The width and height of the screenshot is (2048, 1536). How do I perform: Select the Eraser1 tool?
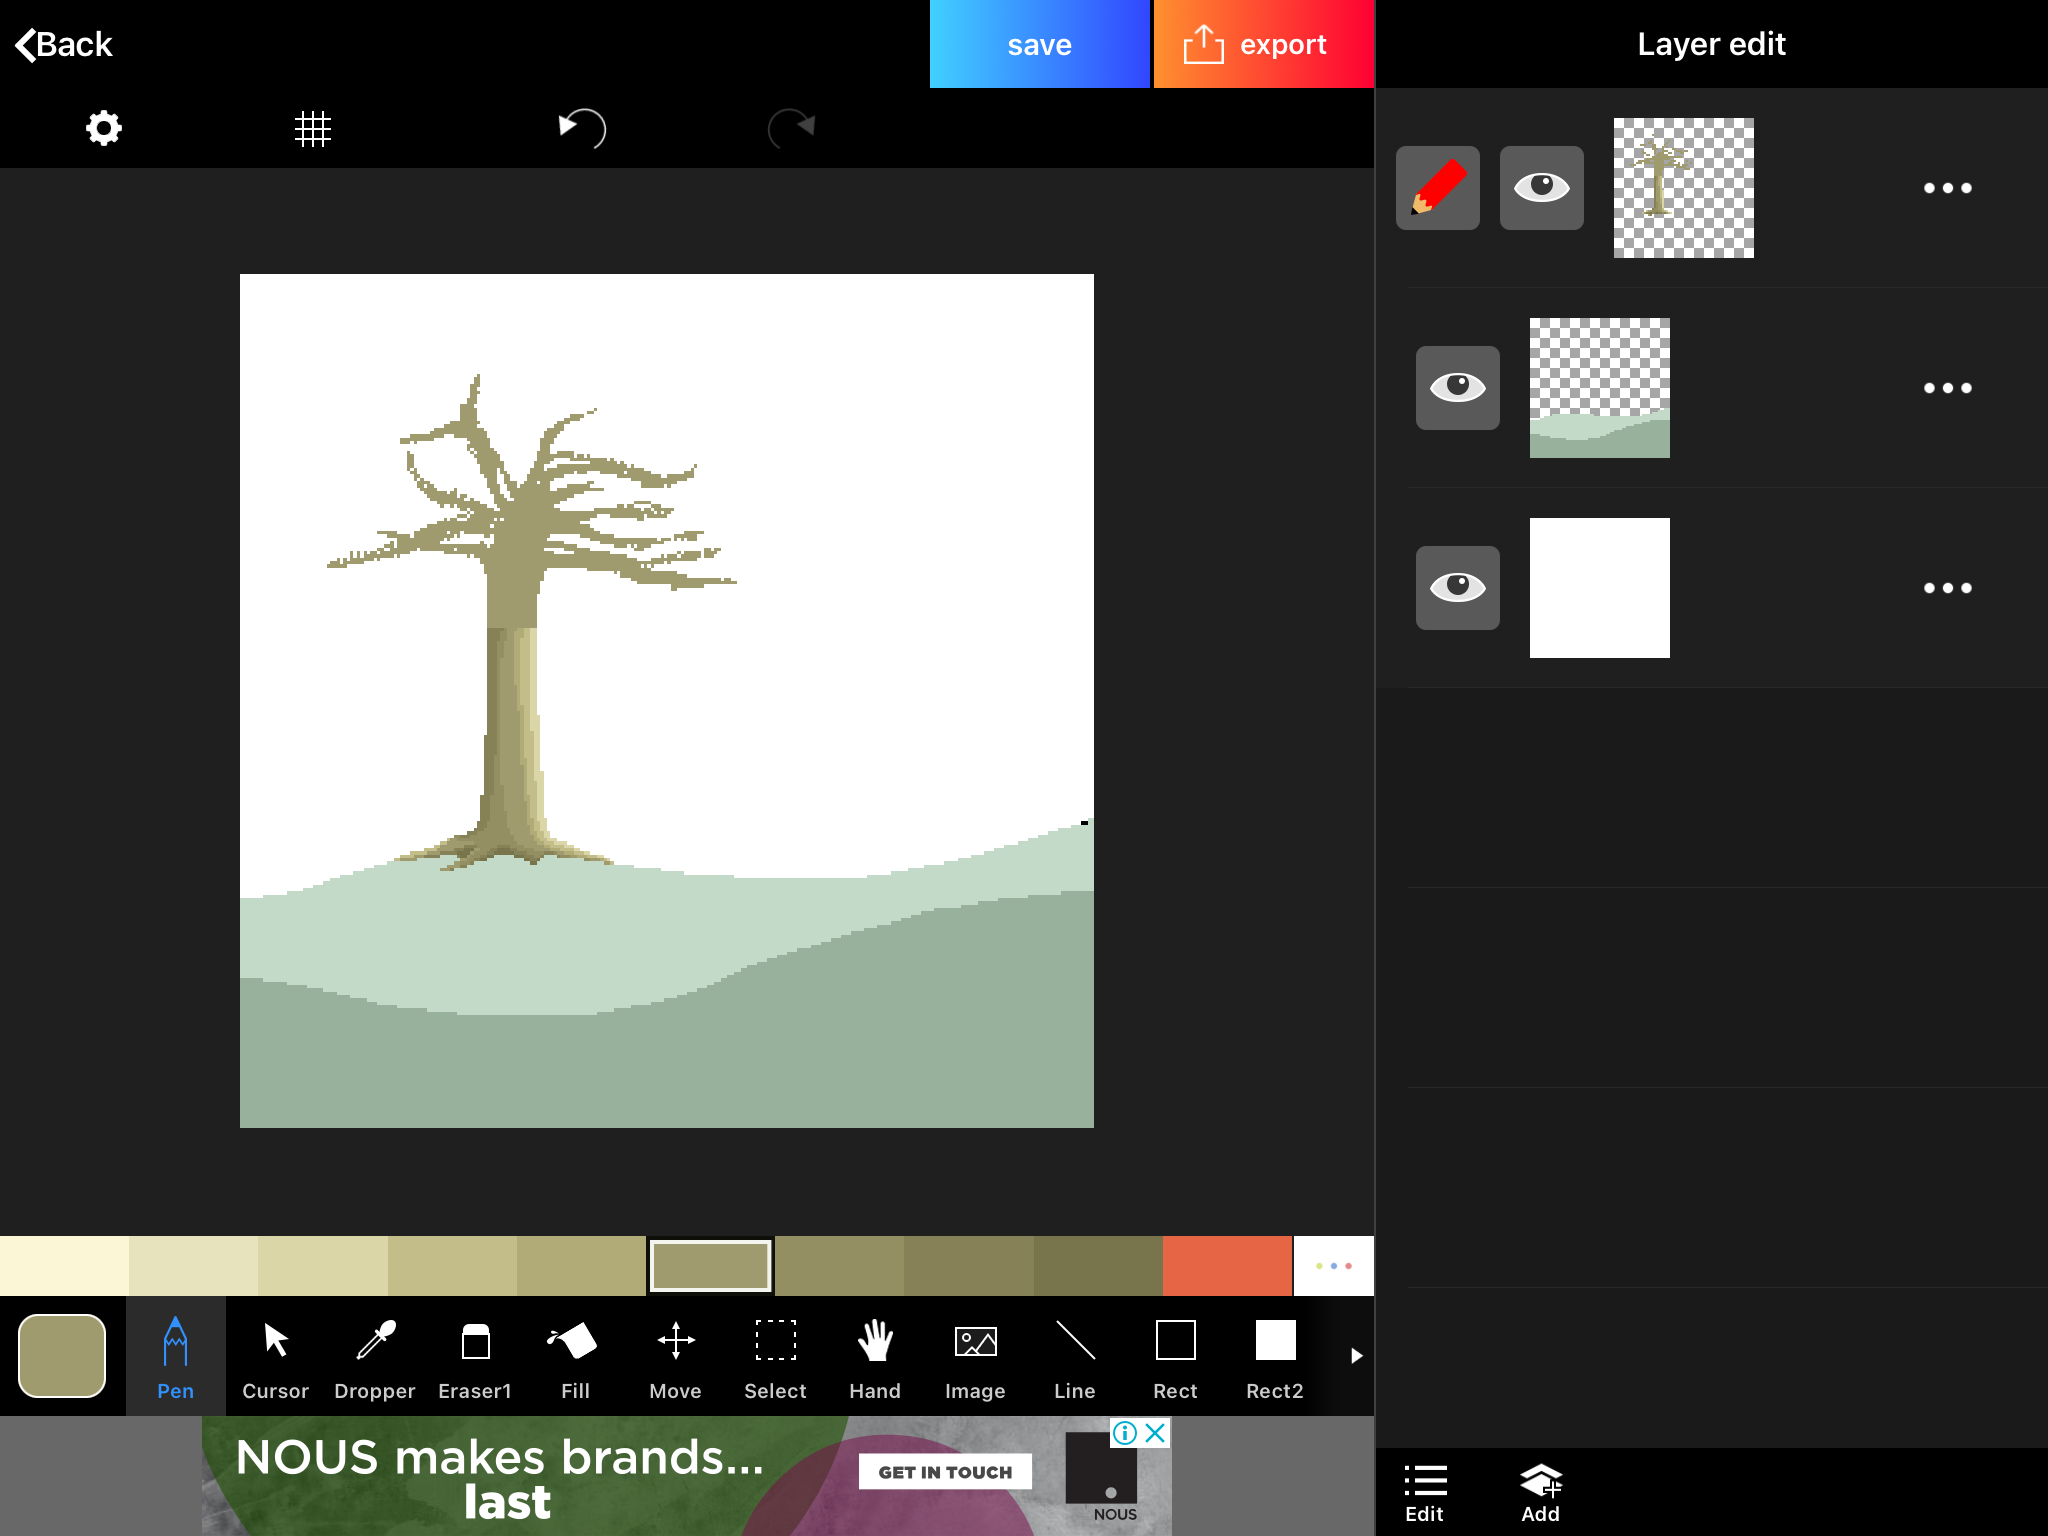pos(475,1357)
